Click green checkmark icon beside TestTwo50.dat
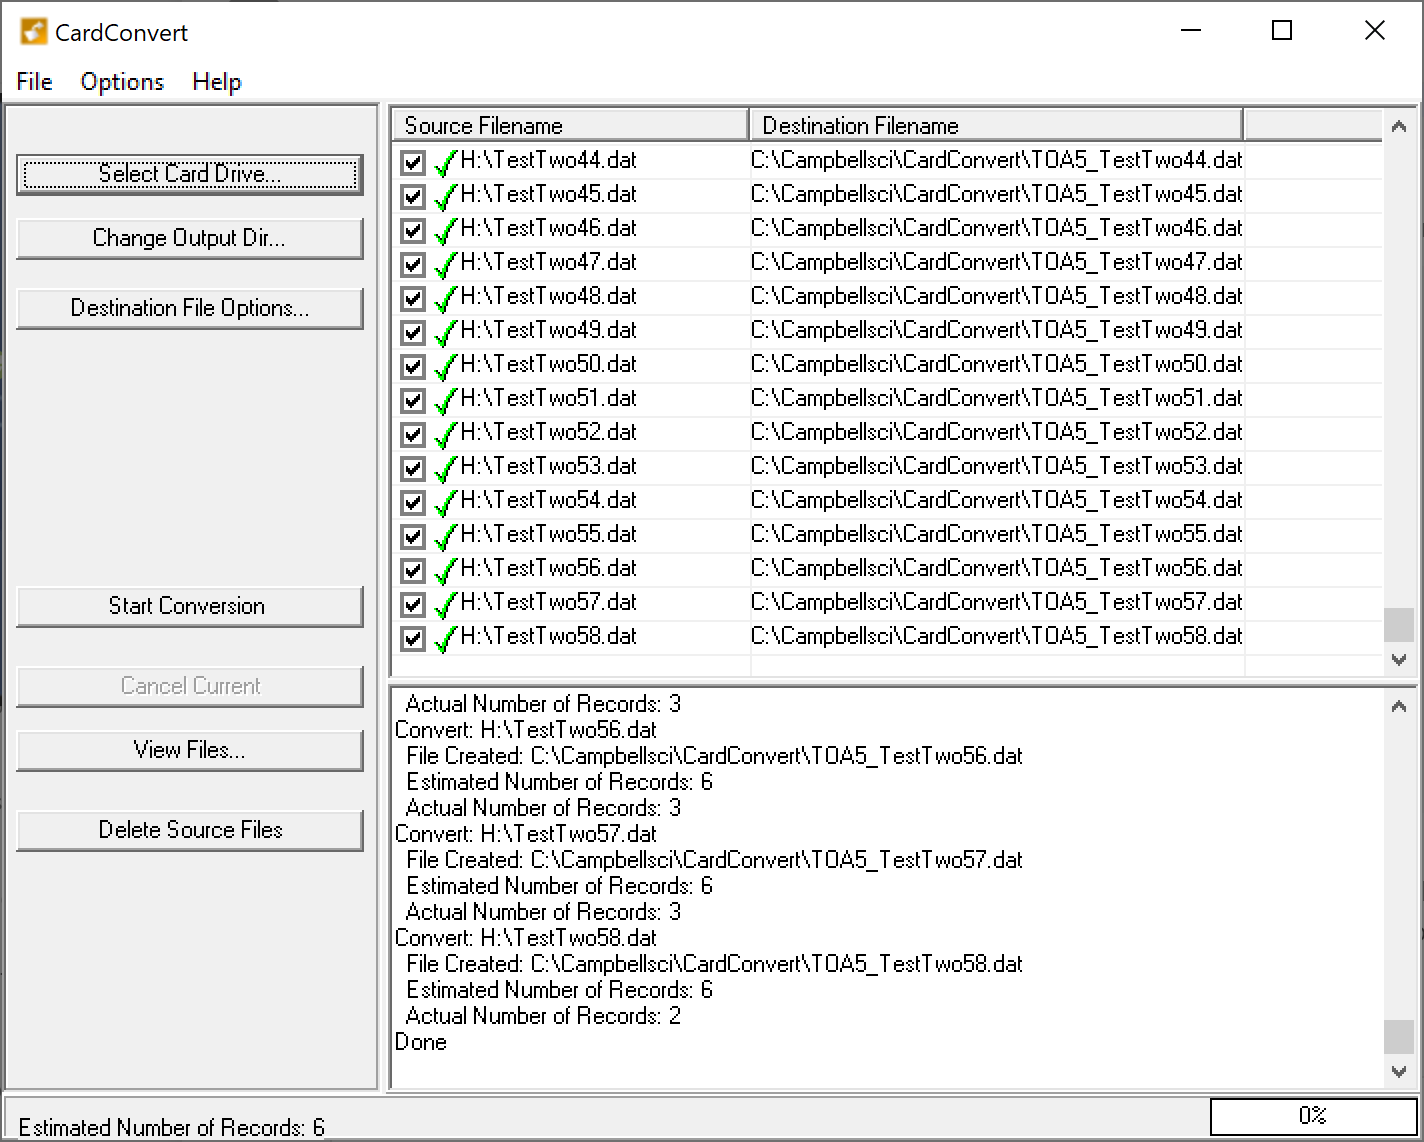The image size is (1424, 1142). pos(446,366)
